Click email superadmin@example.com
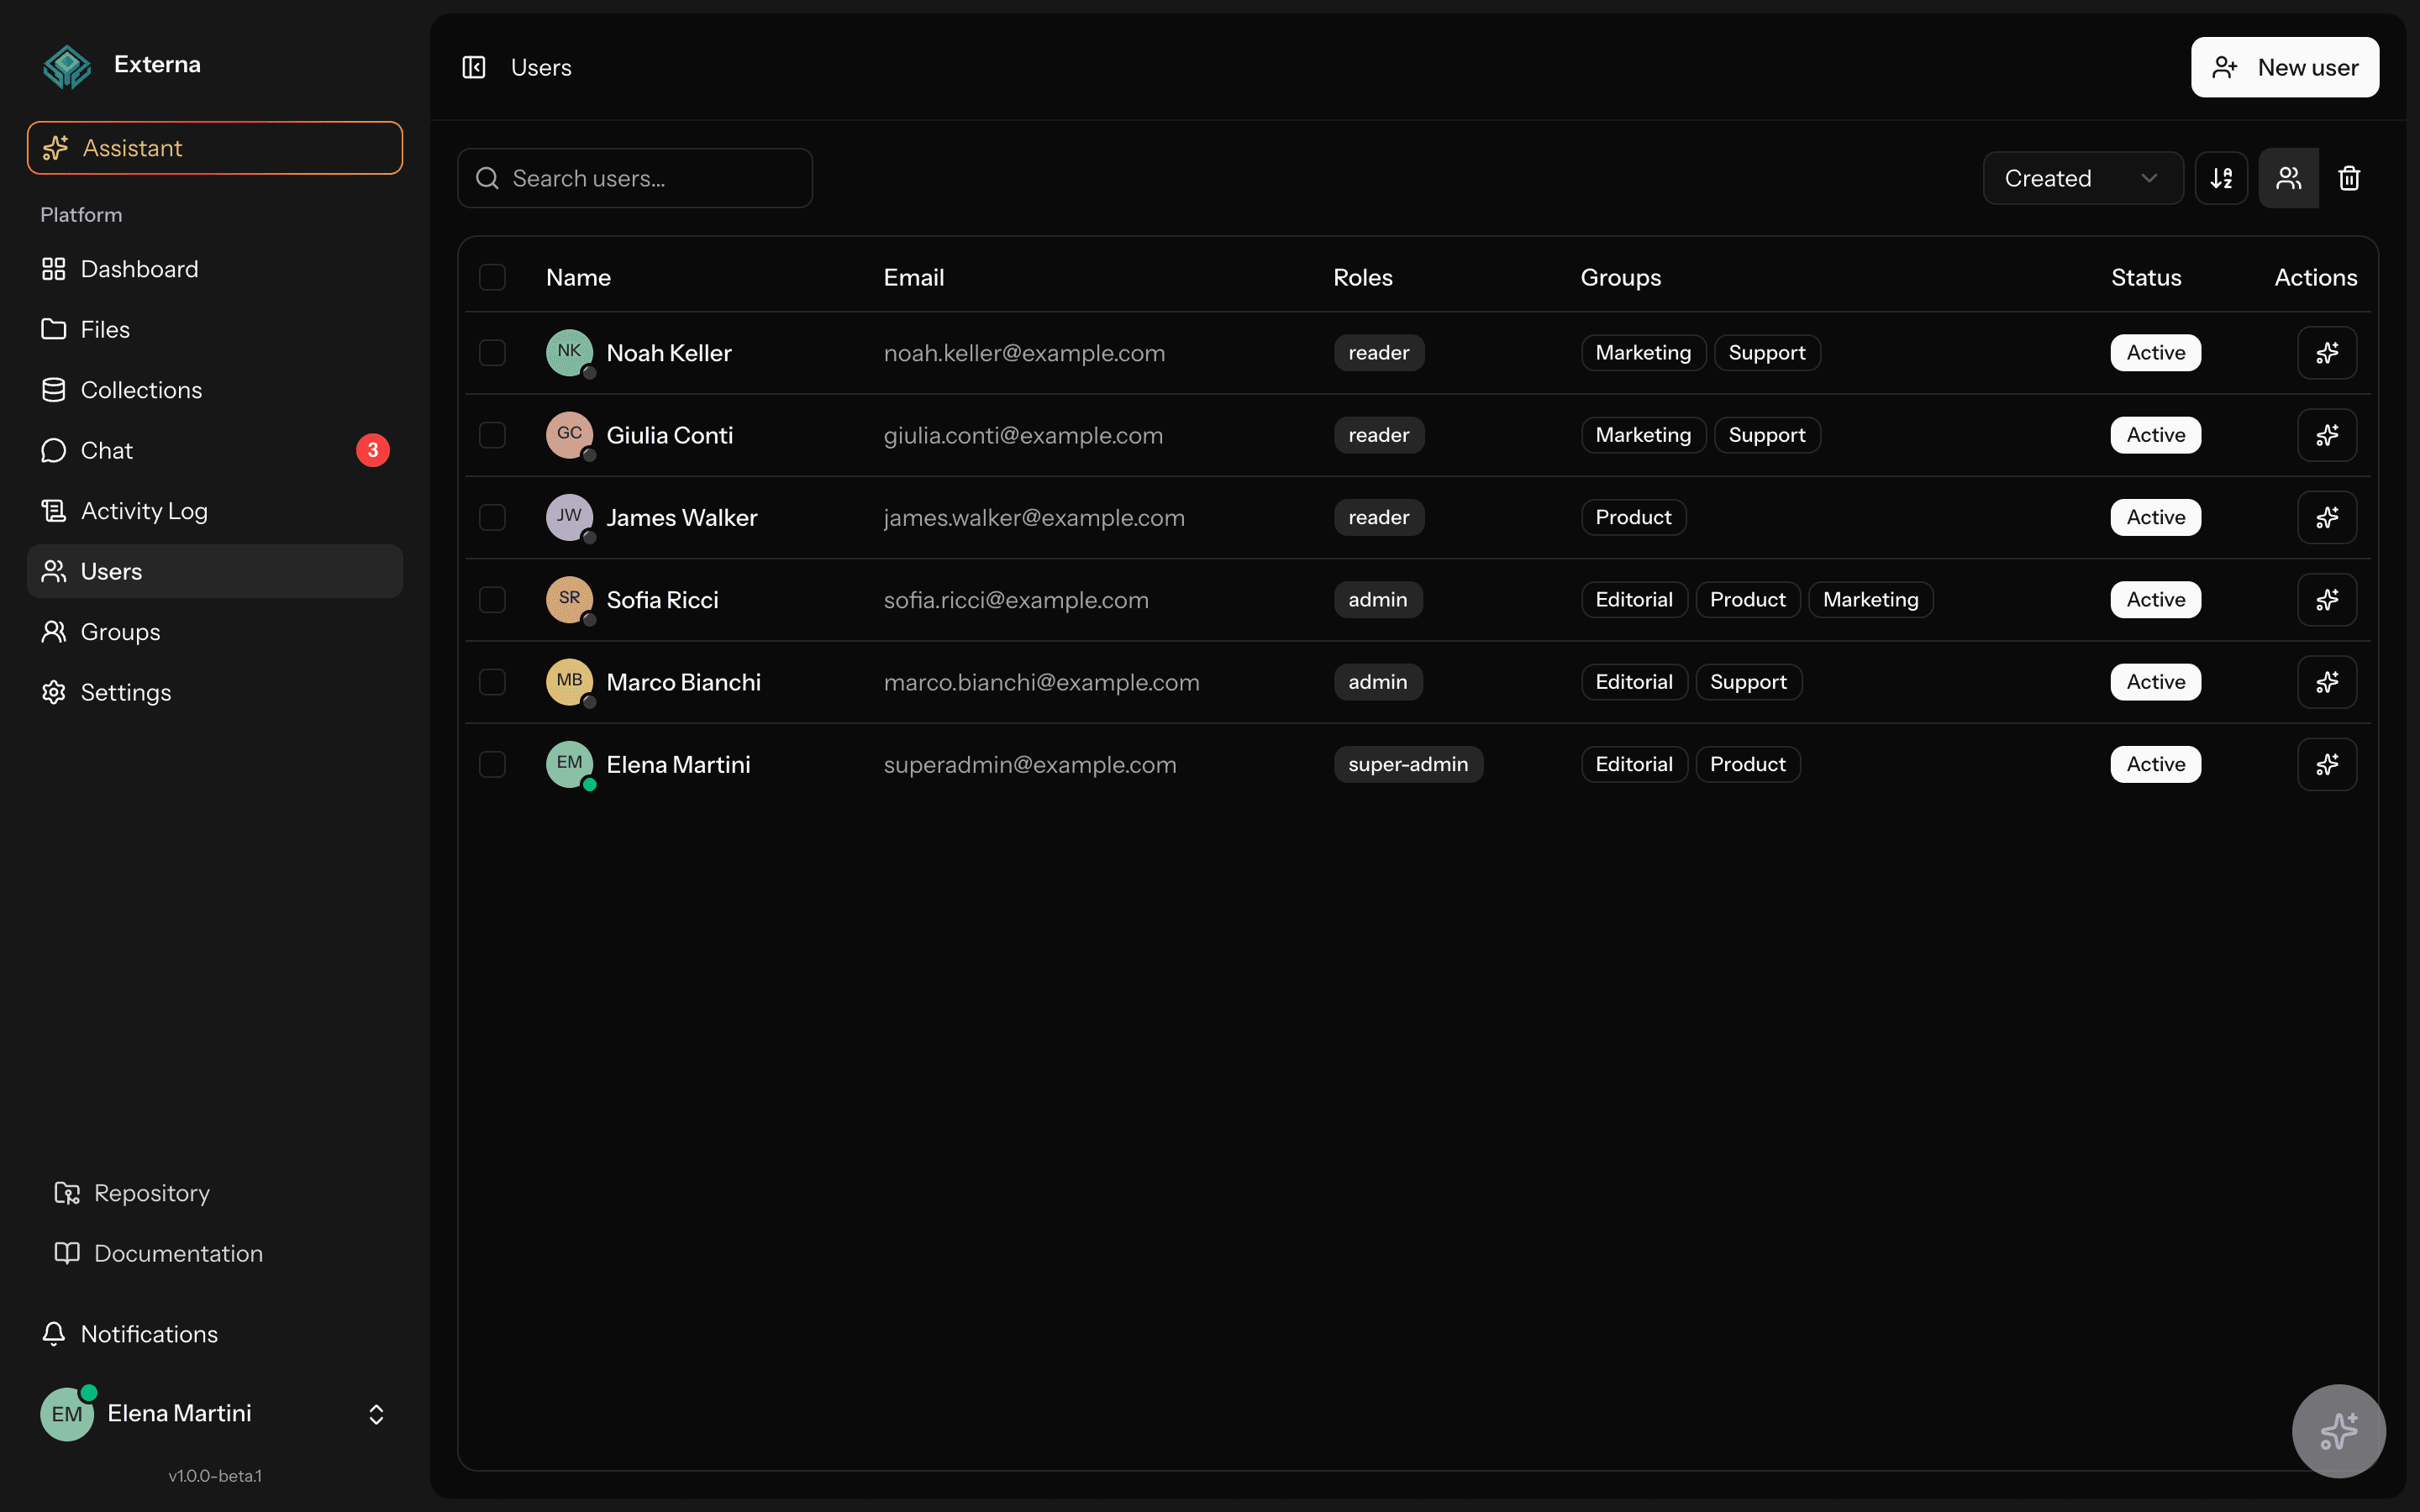This screenshot has height=1512, width=2420. click(1030, 764)
